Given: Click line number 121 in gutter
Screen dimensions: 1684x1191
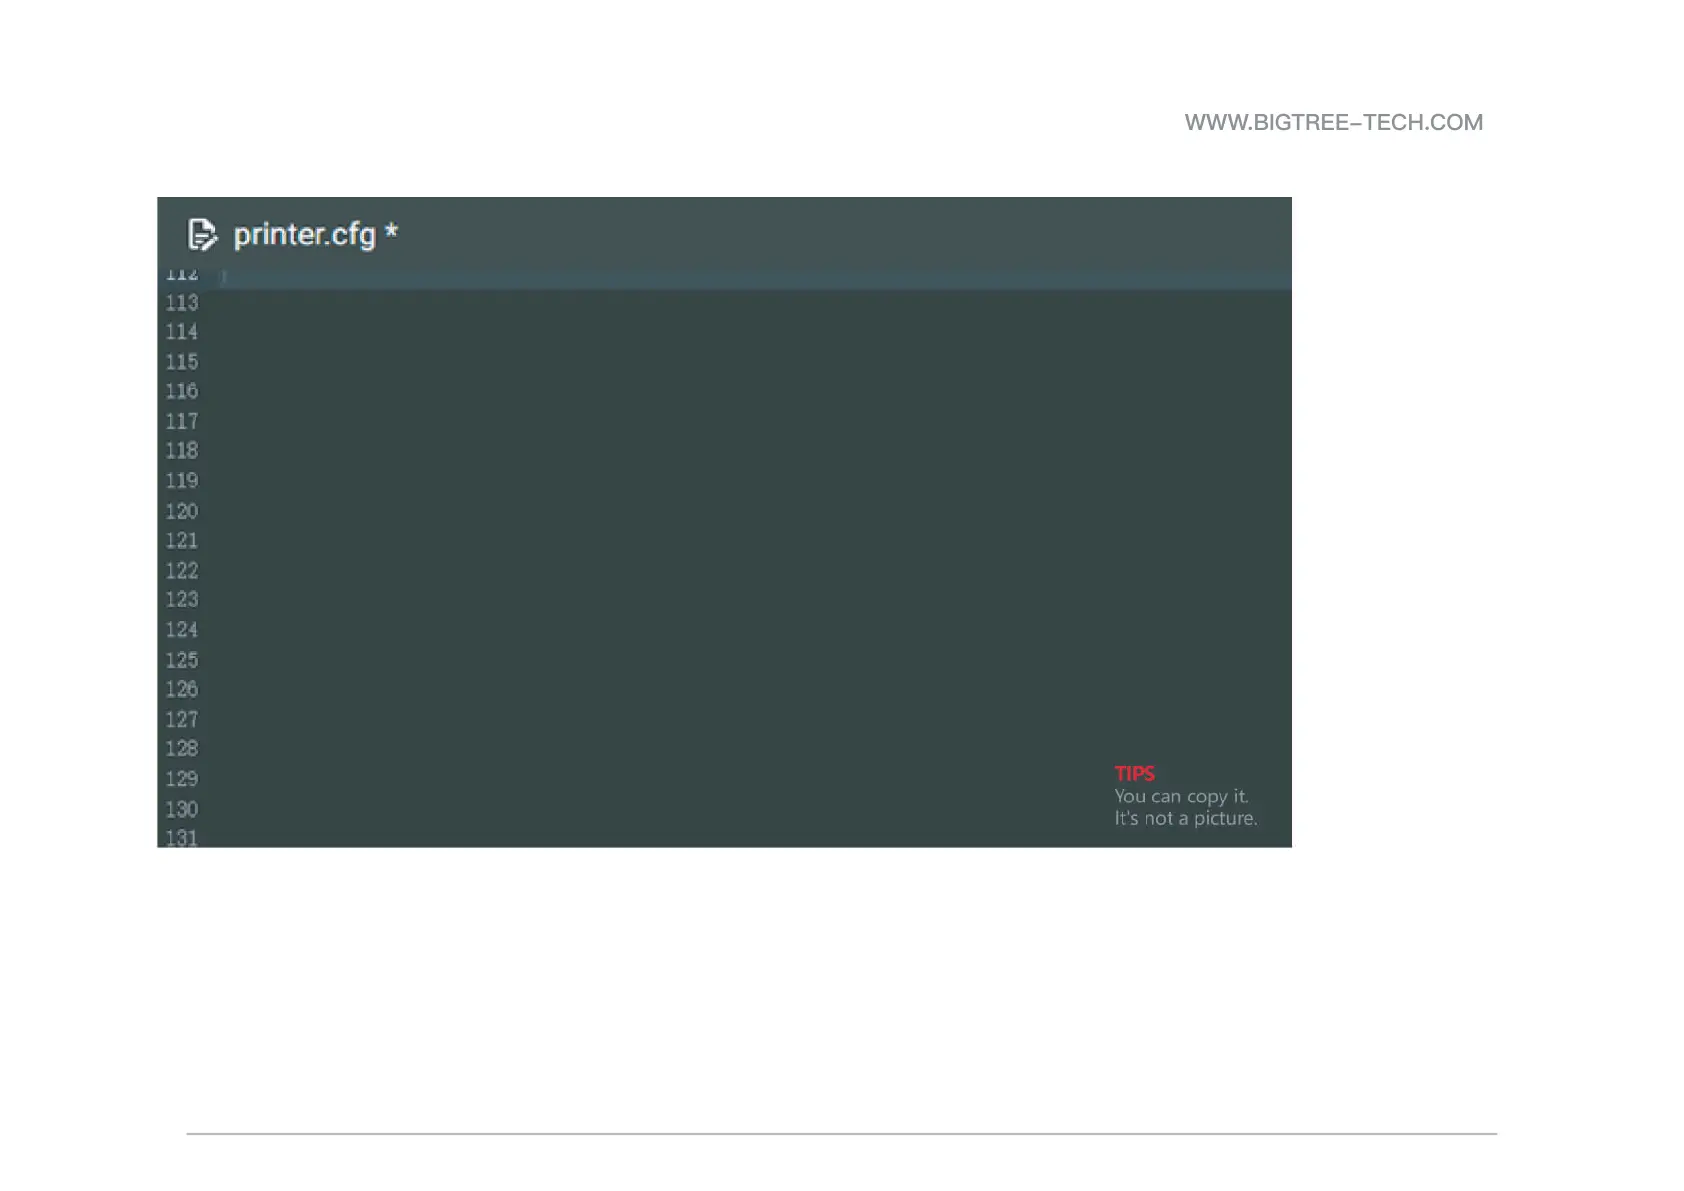Looking at the screenshot, I should (182, 541).
